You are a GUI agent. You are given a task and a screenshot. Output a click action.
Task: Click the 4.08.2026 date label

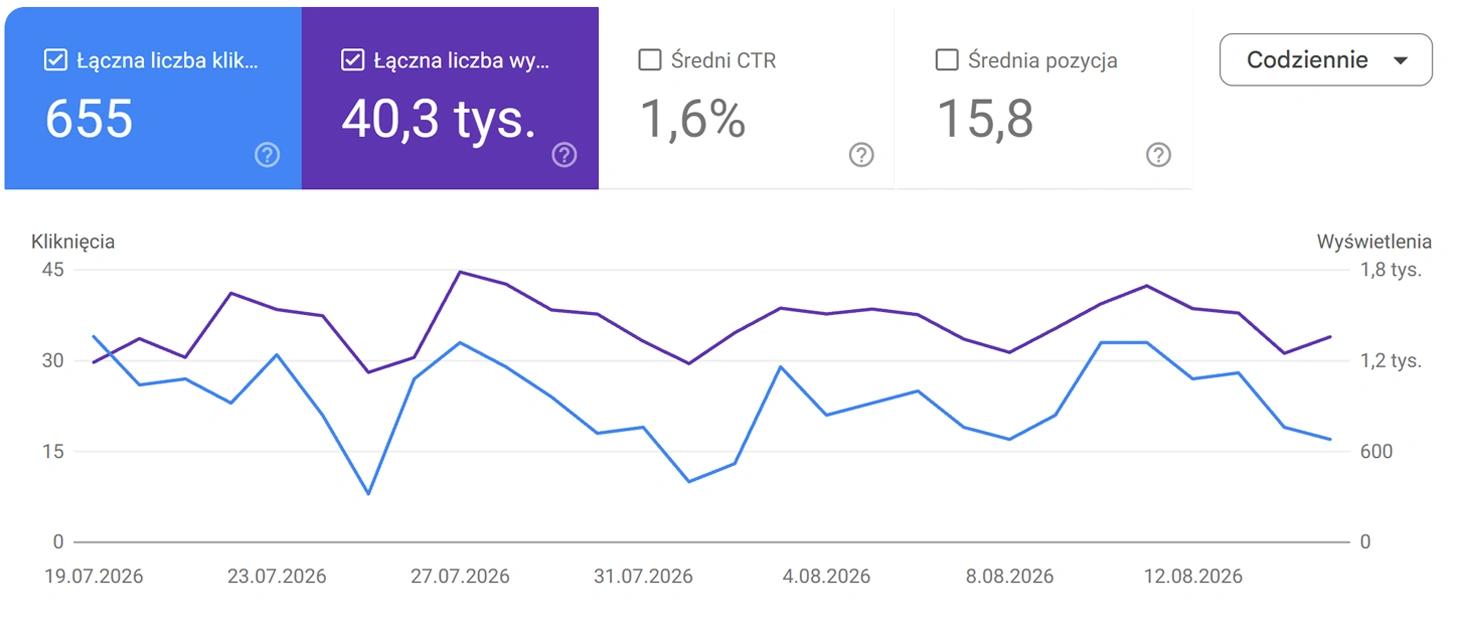pos(826,577)
